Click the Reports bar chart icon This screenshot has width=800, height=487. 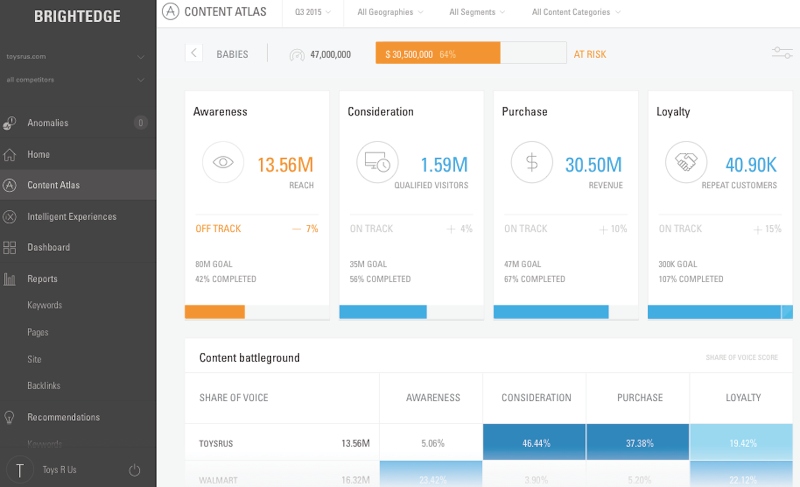point(10,279)
